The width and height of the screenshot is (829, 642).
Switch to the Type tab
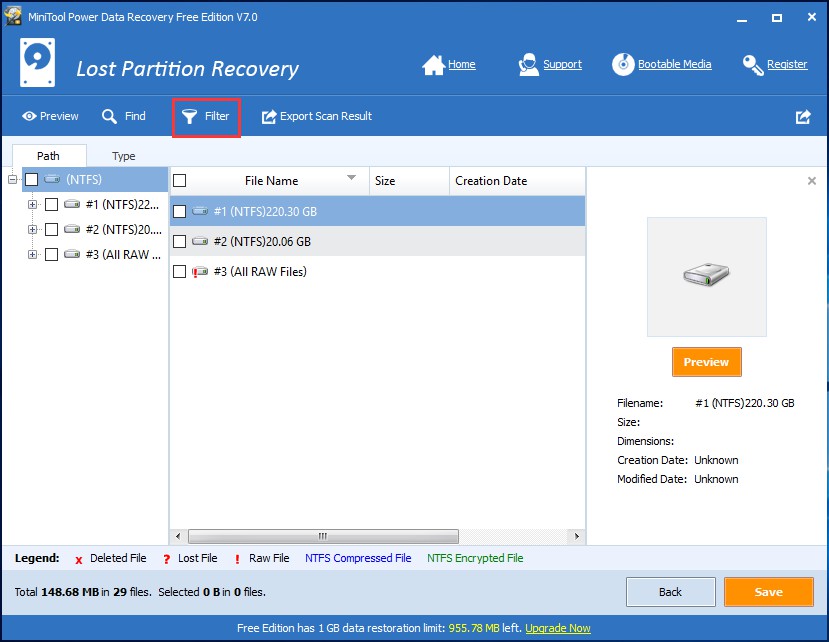pyautogui.click(x=123, y=156)
